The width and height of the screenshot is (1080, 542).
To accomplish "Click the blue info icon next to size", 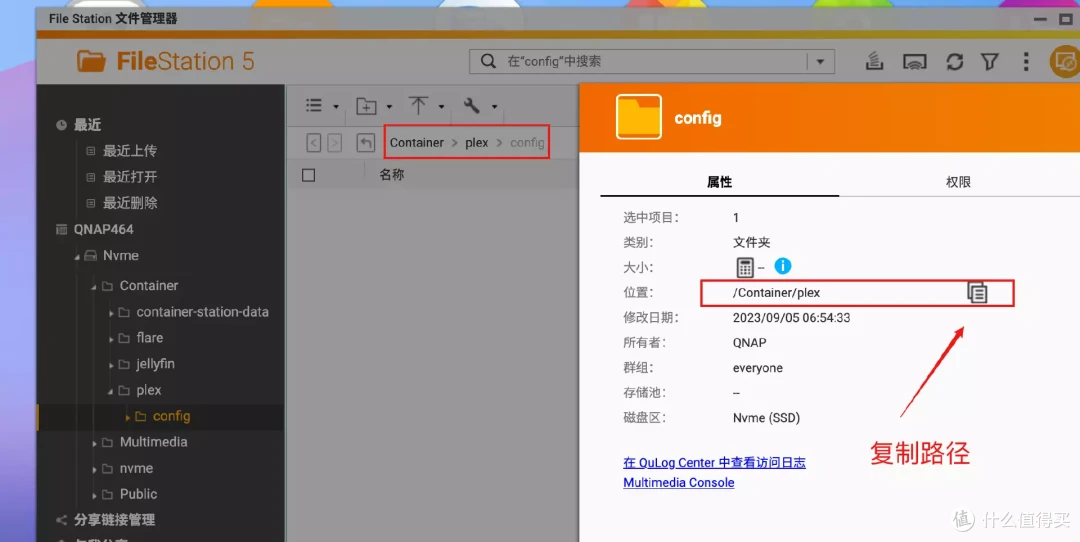I will (782, 265).
